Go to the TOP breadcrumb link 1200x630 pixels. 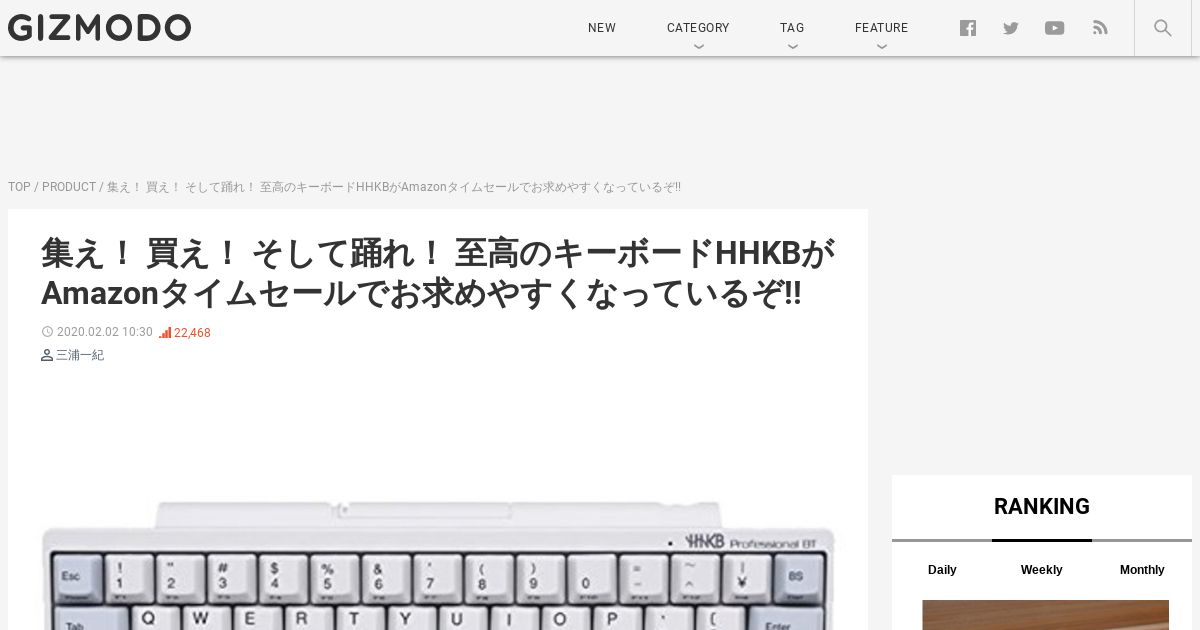pyautogui.click(x=19, y=187)
